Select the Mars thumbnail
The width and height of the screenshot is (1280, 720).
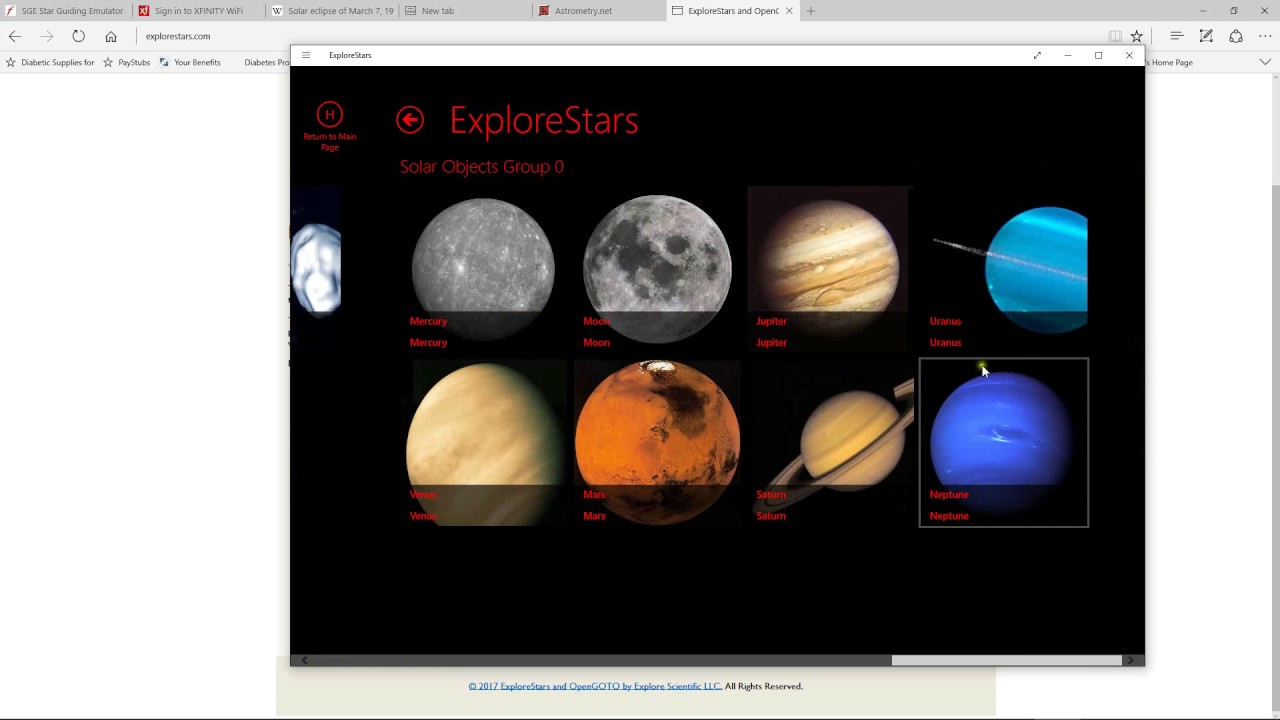click(x=657, y=443)
